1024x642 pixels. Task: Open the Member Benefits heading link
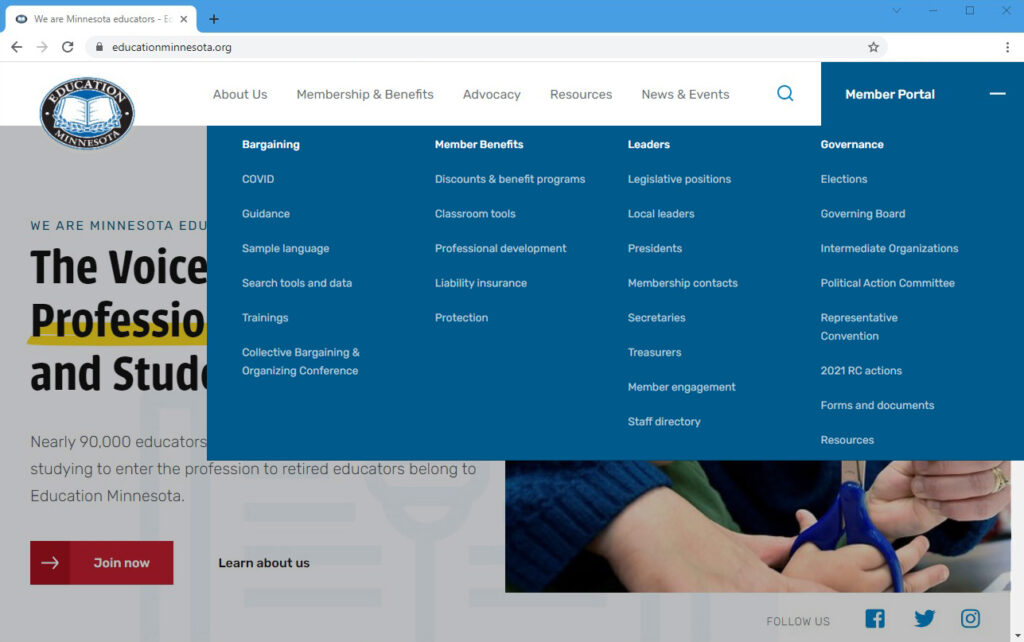pyautogui.click(x=479, y=144)
